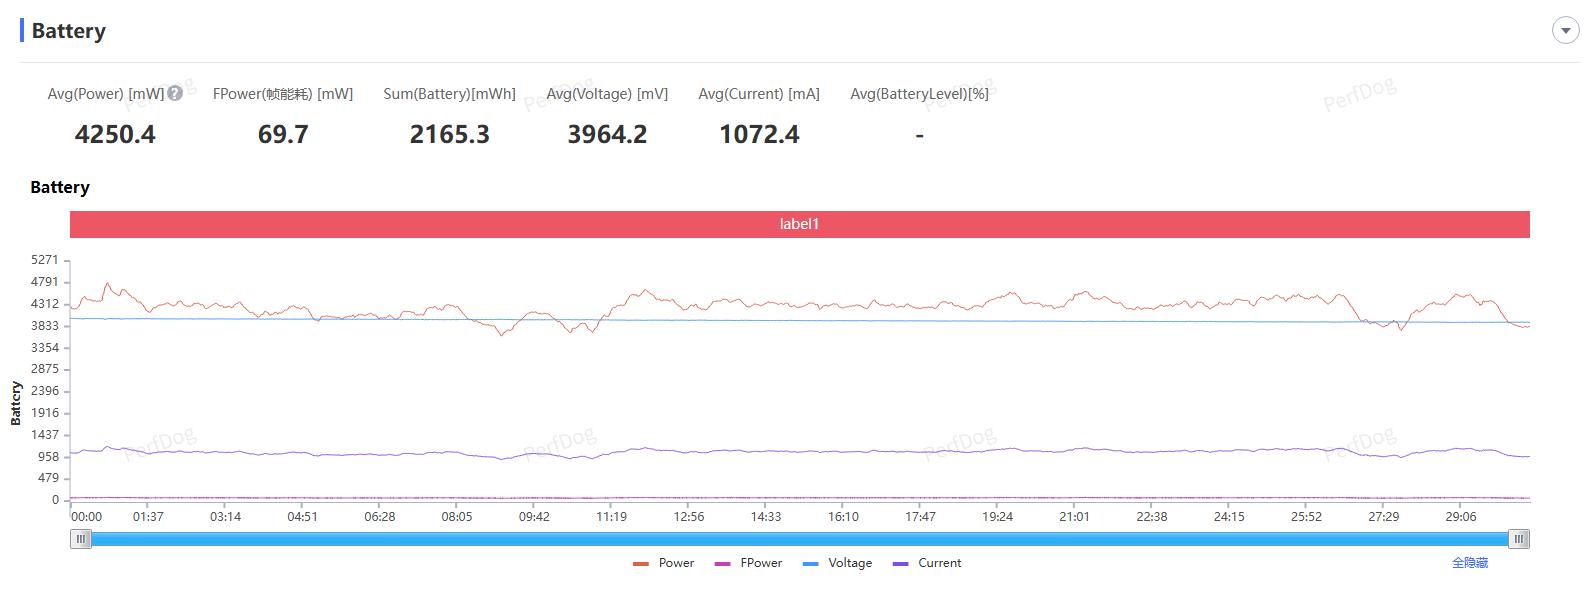
Task: Select the red label1 bar
Action: [799, 224]
